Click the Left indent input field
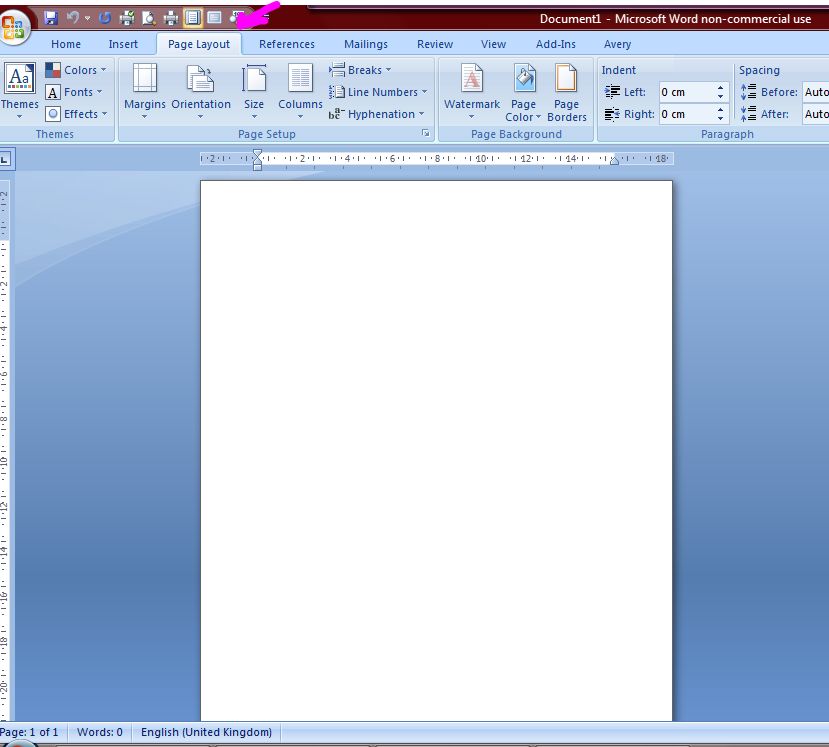 pos(686,92)
